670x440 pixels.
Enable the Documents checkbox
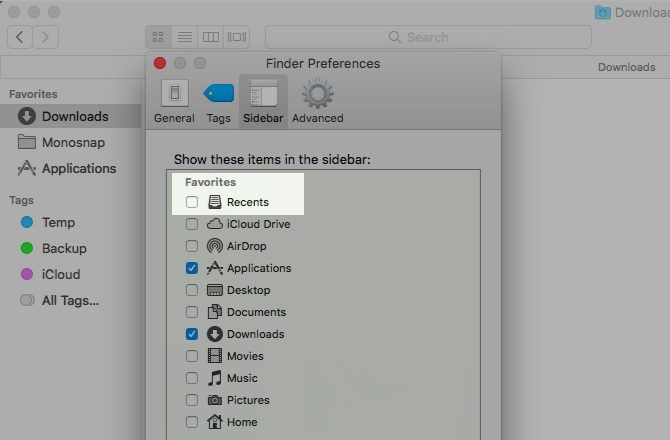tap(192, 312)
